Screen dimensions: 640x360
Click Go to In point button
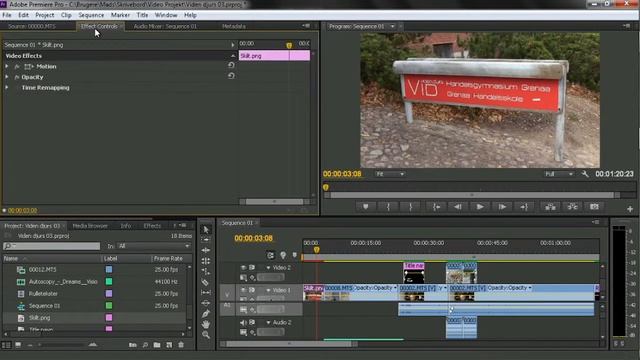[436, 207]
